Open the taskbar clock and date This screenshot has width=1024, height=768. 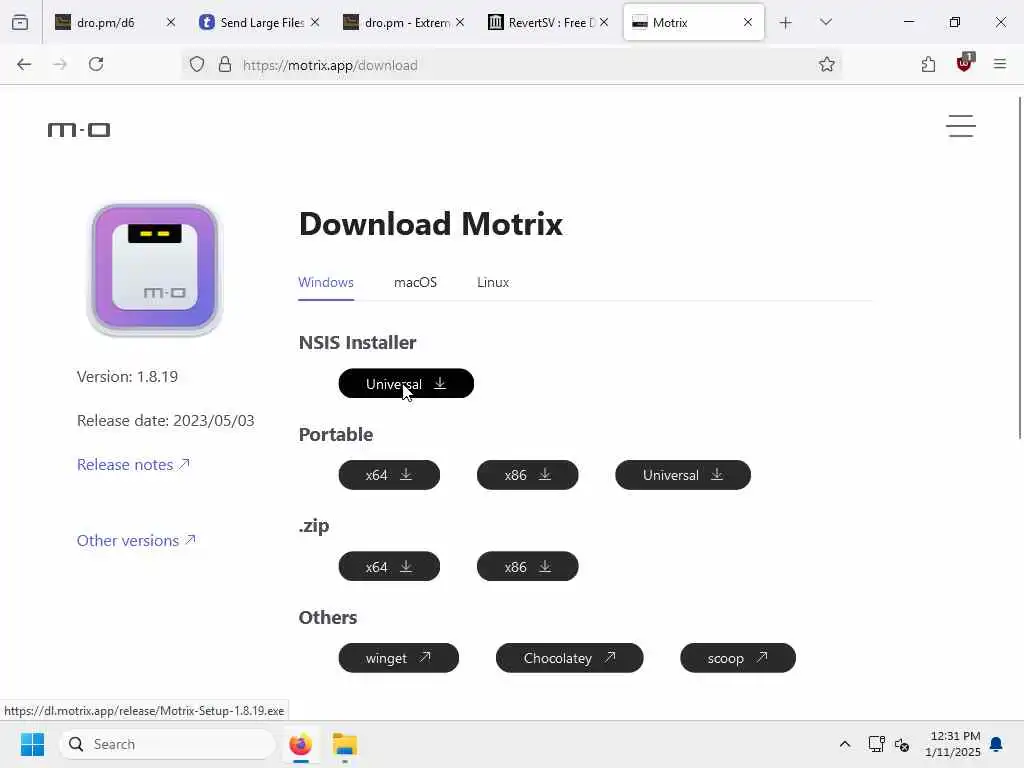click(x=953, y=744)
